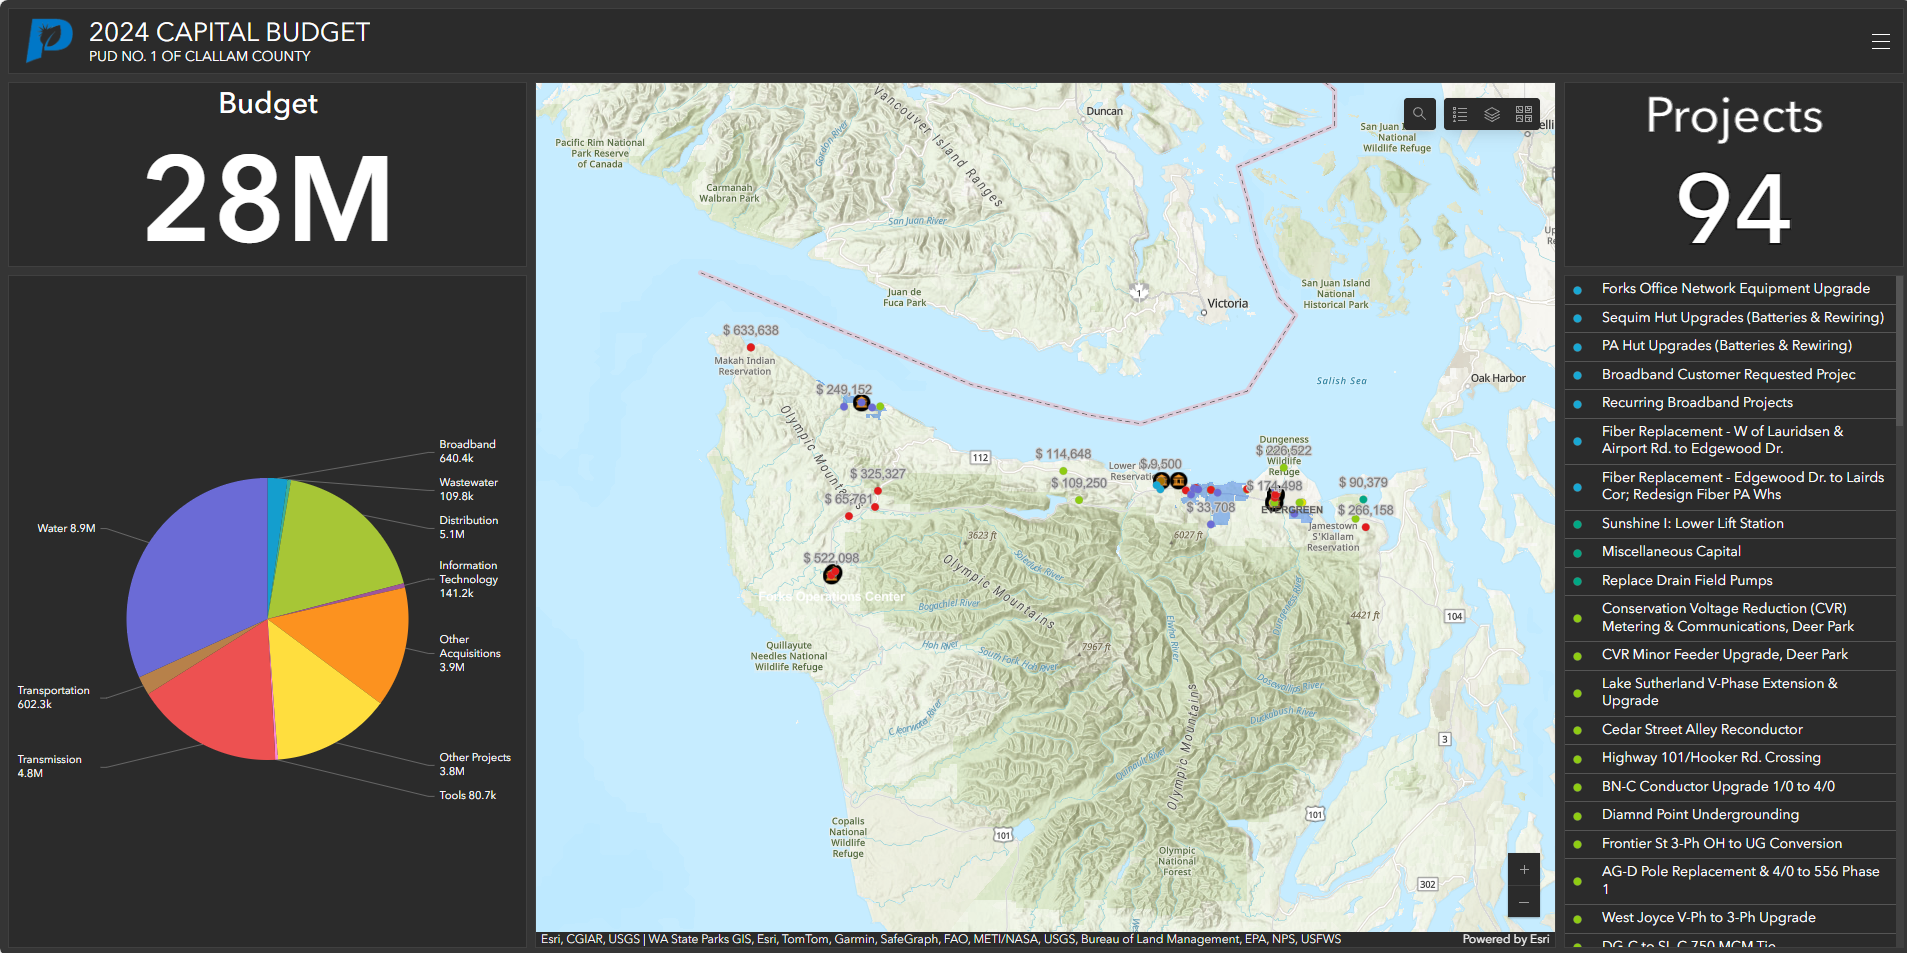This screenshot has width=1907, height=953.
Task: Open the Highway 101/Hooker Rd. Crossing project
Action: pyautogui.click(x=1711, y=757)
